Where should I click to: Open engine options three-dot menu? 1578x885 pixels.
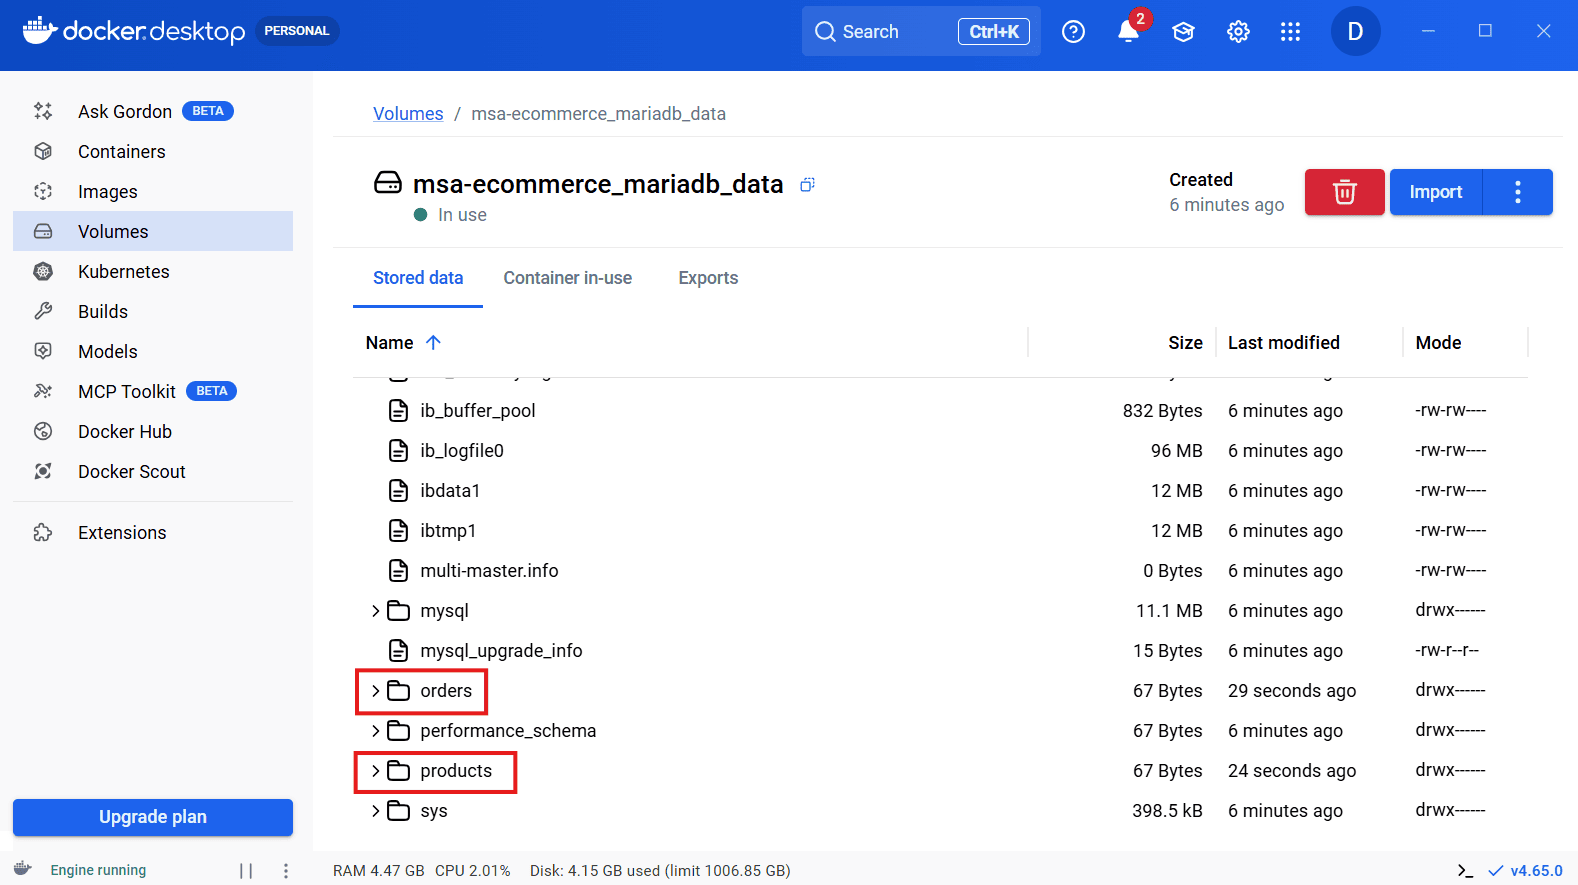[x=286, y=871]
